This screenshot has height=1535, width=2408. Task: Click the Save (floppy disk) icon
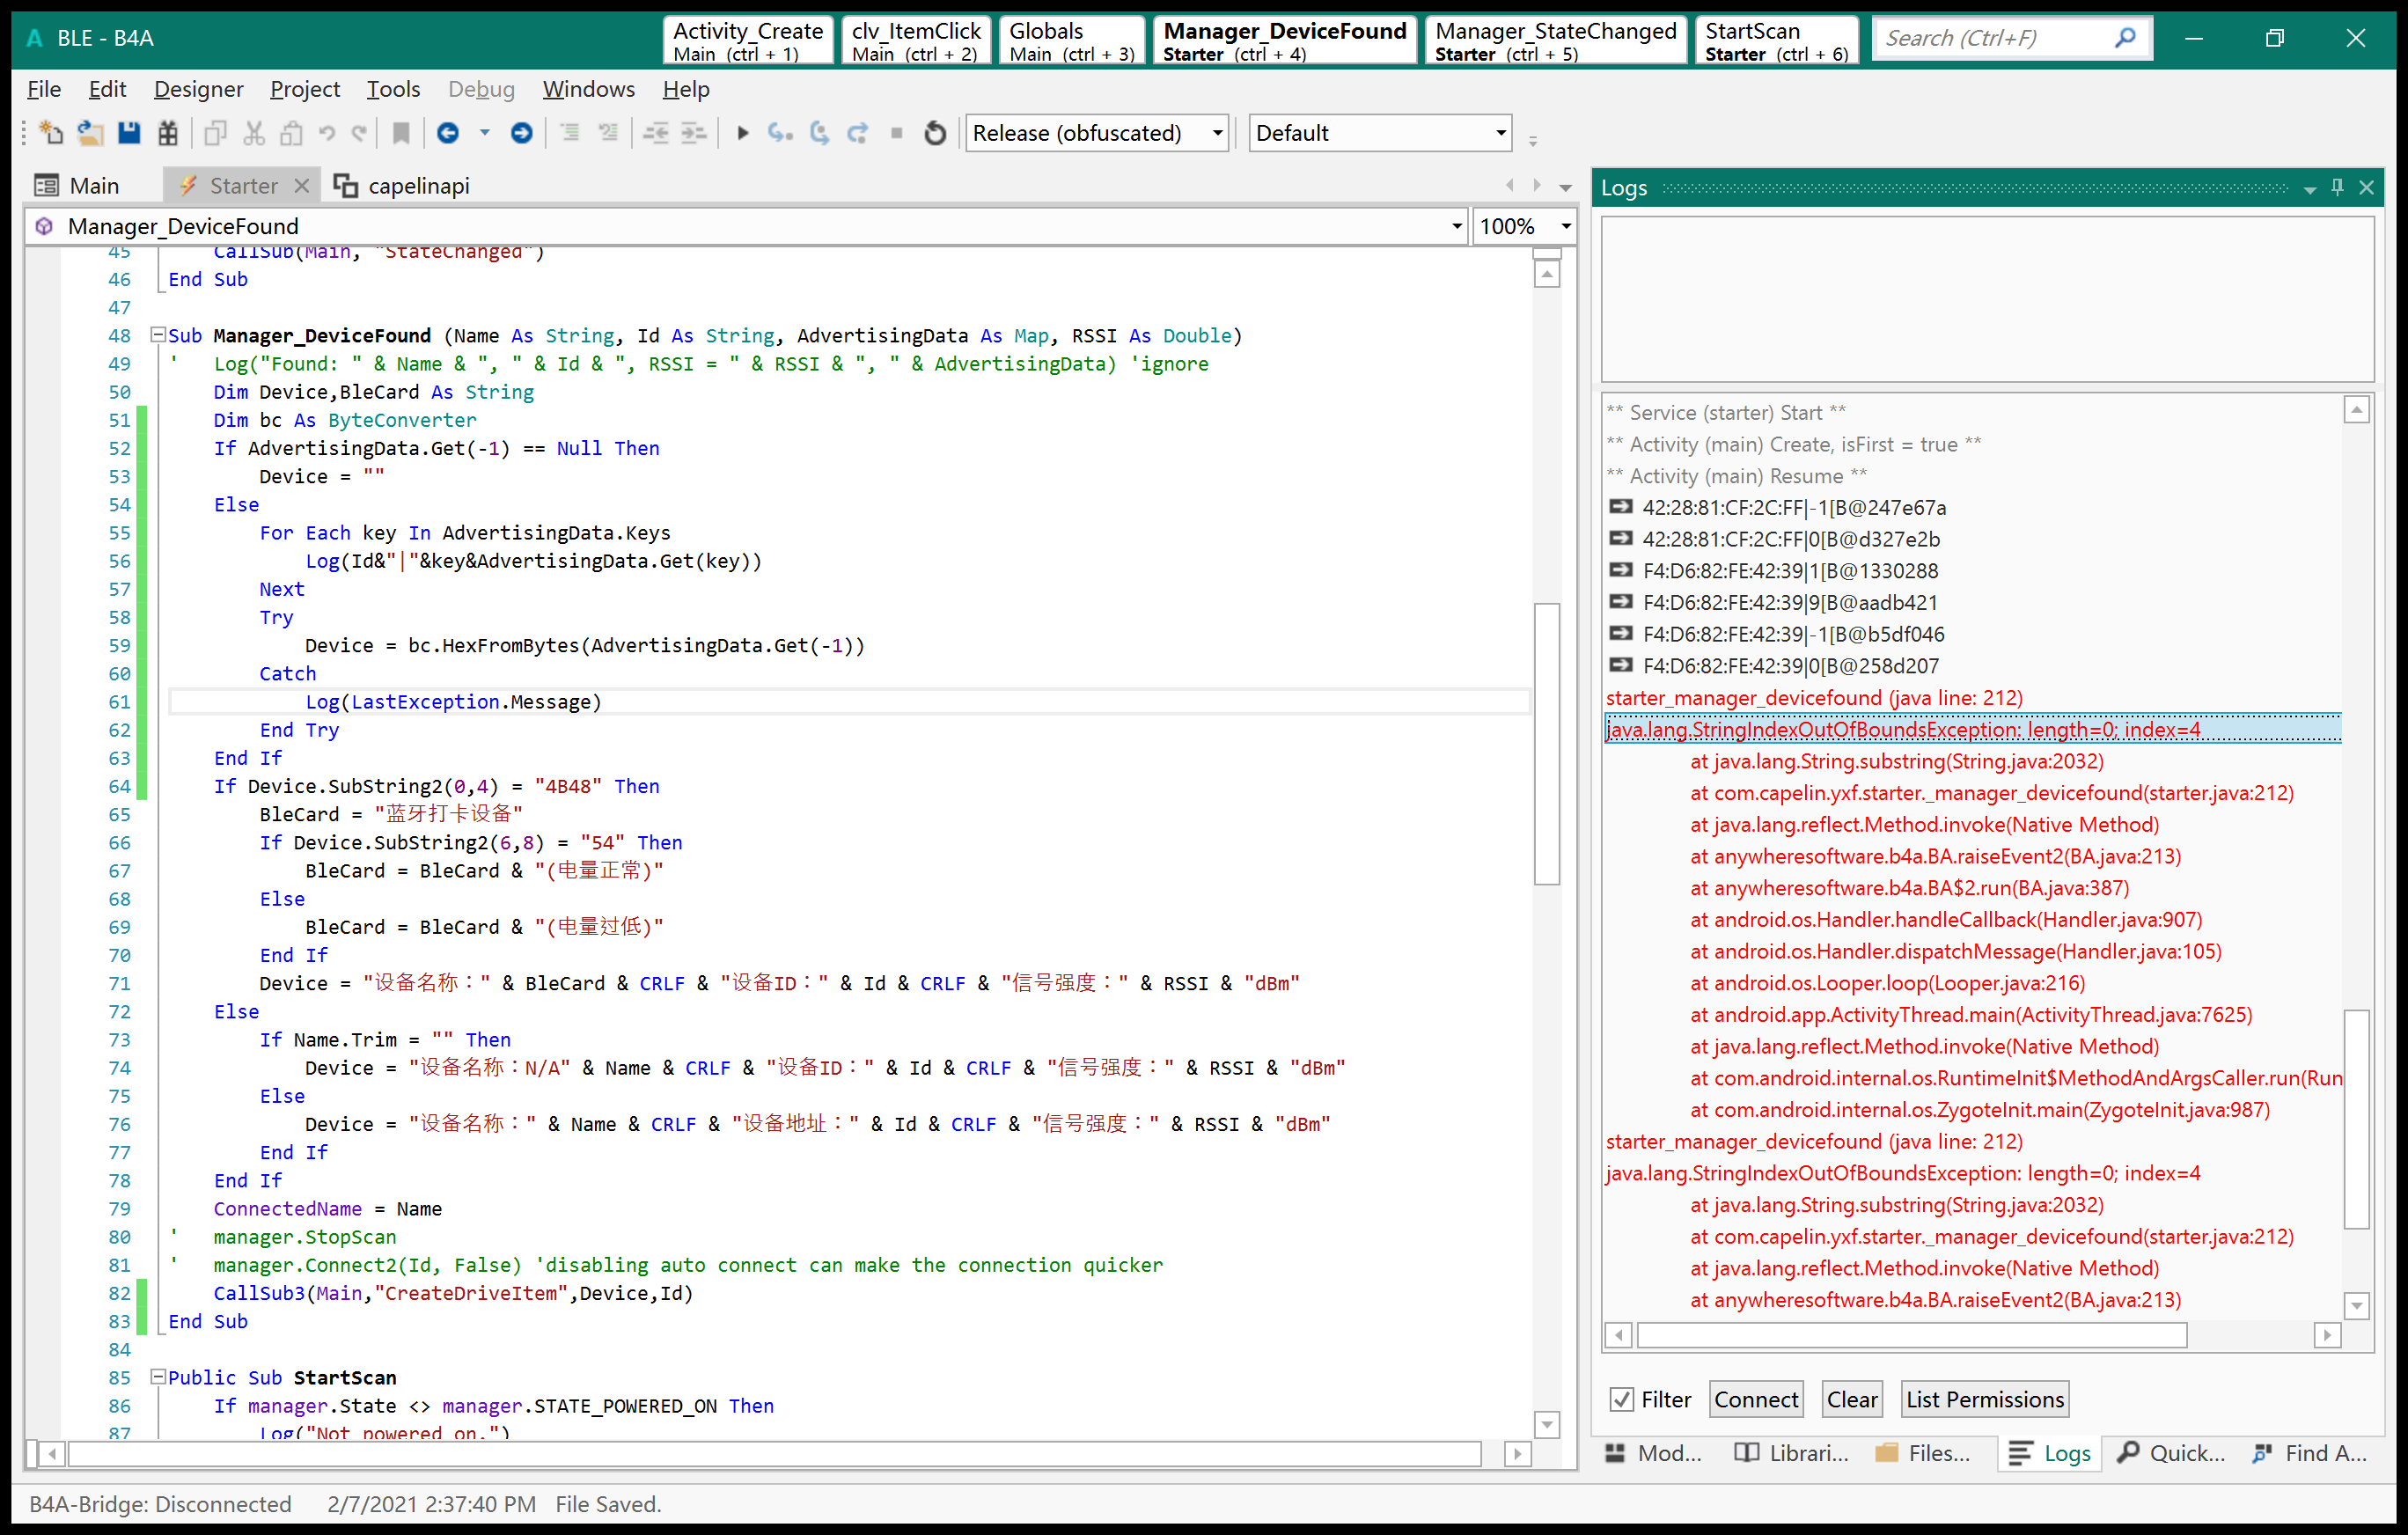[x=129, y=133]
